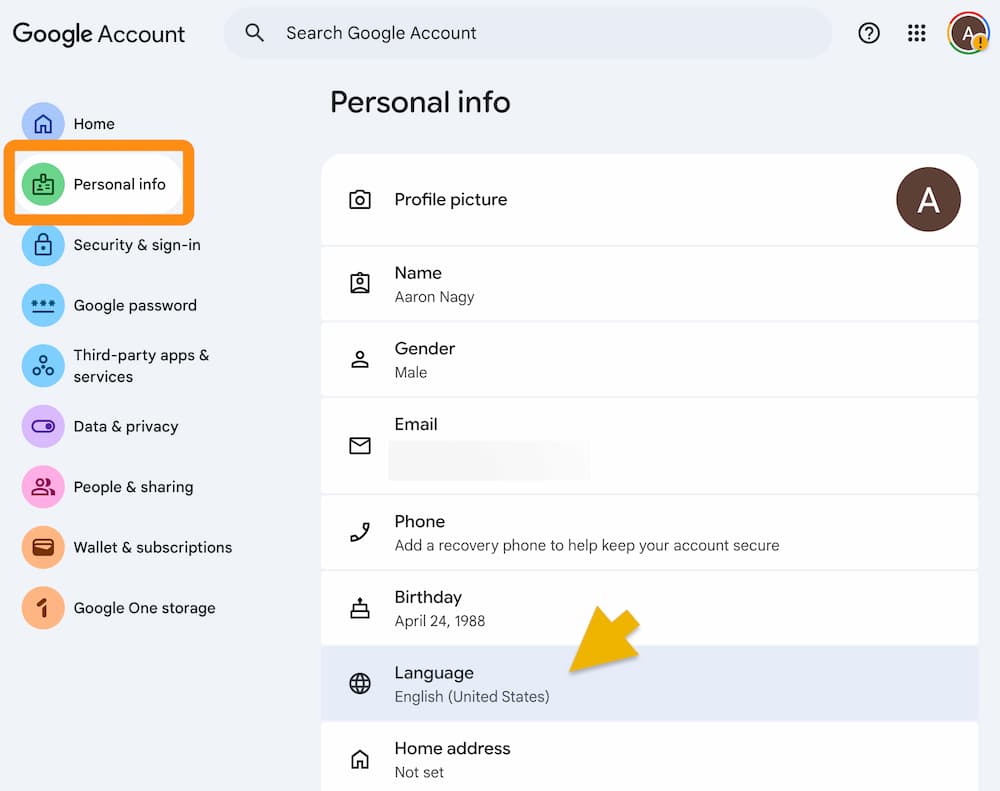
Task: Open the People & sharing icon
Action: 43,487
